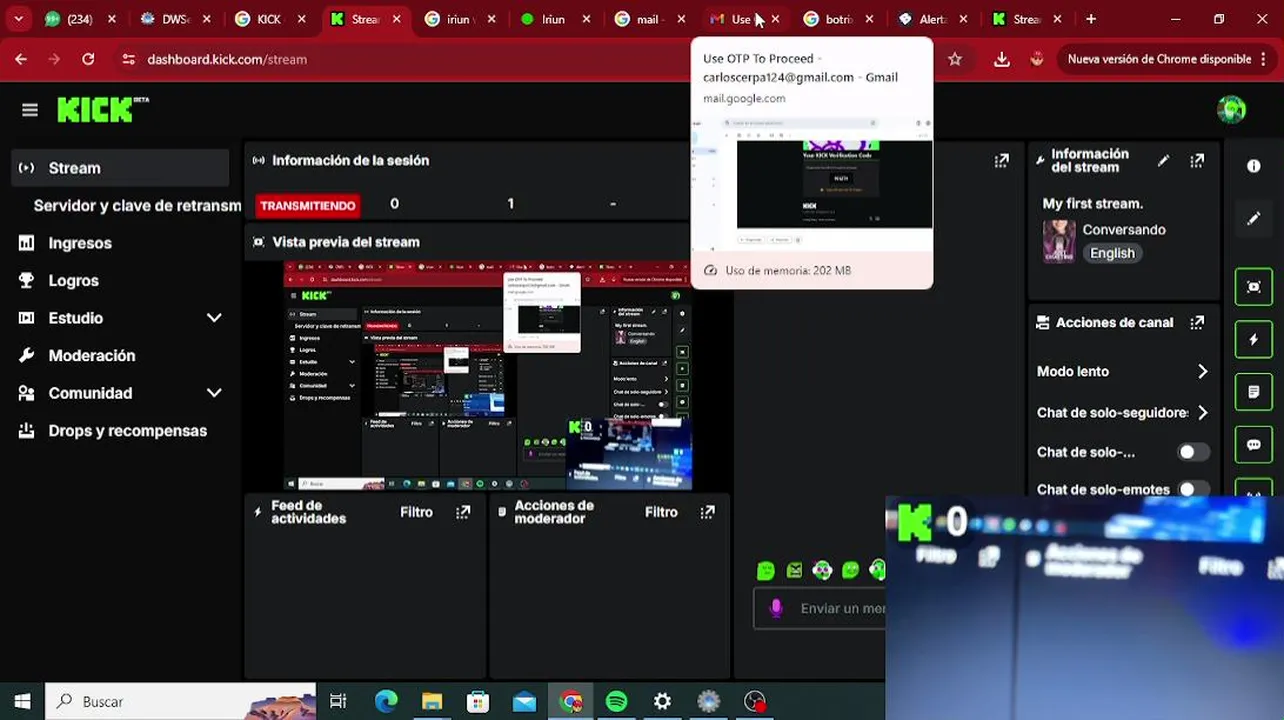This screenshot has height=720, width=1284.
Task: Pop out the chat panel via its top arrow icon
Action: [1001, 160]
